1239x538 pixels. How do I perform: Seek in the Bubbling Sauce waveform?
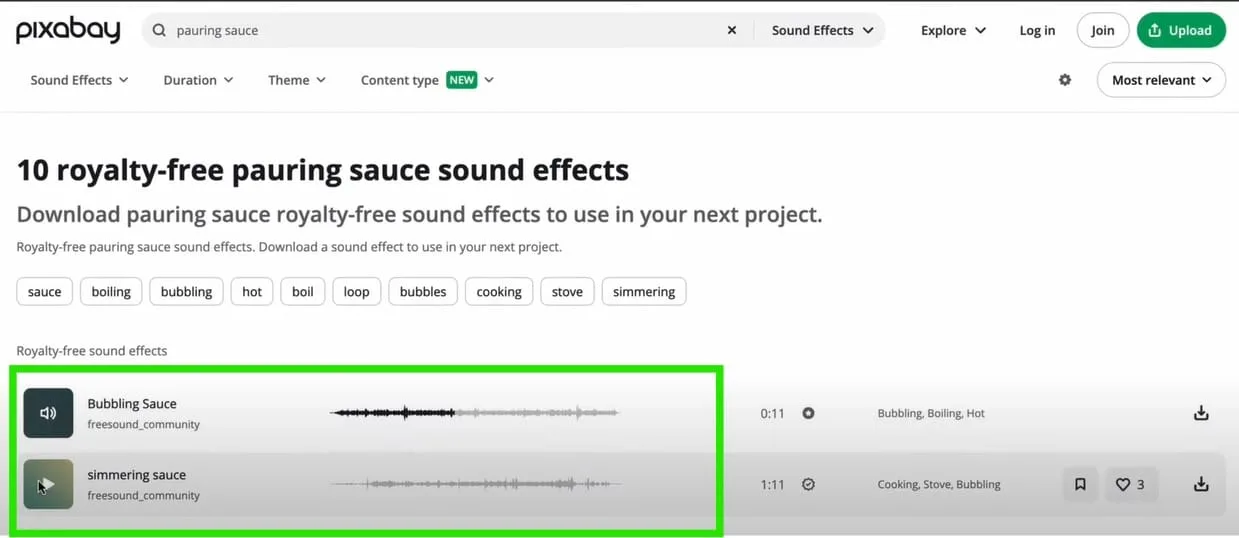click(x=475, y=412)
